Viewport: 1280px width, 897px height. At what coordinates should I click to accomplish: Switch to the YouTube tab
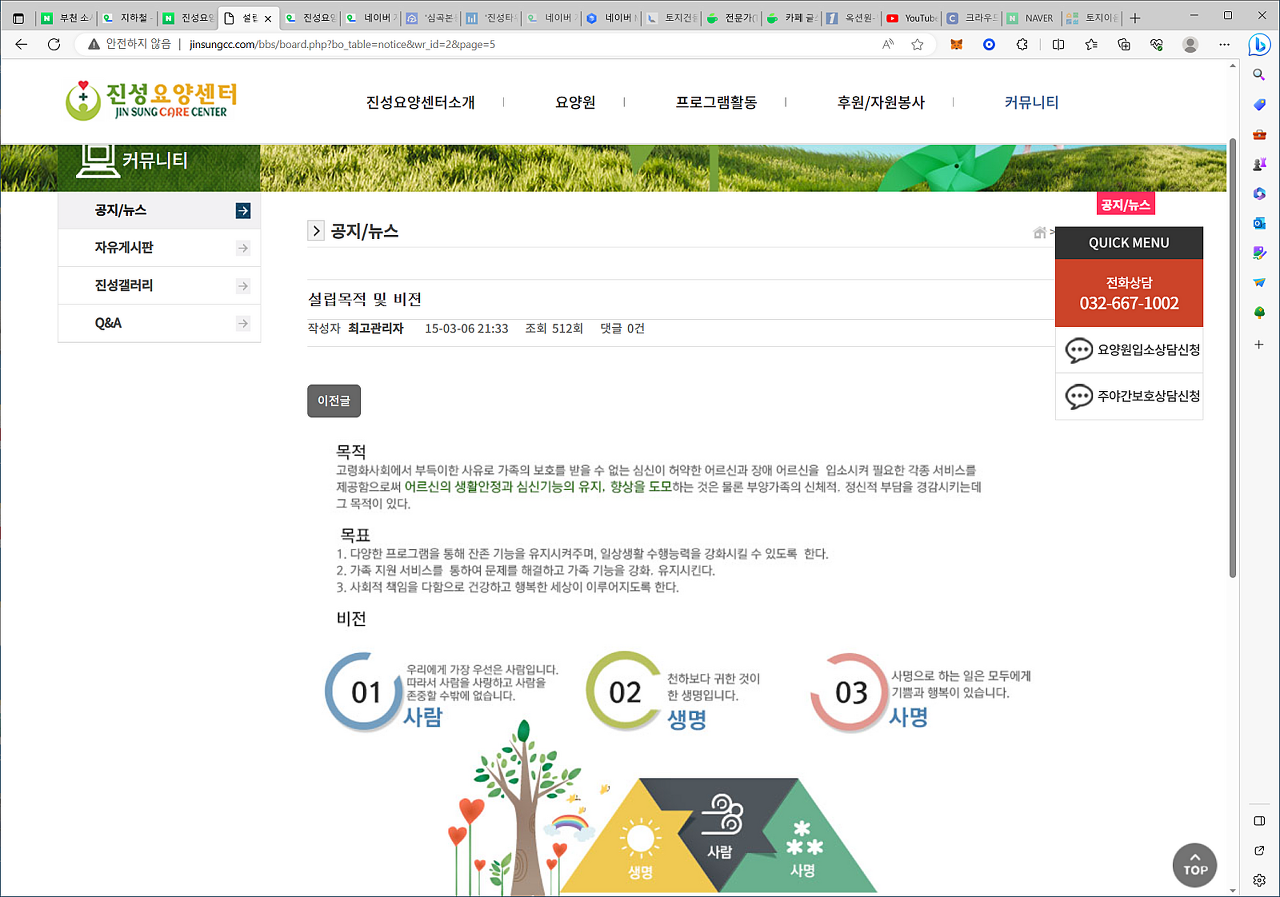point(910,18)
